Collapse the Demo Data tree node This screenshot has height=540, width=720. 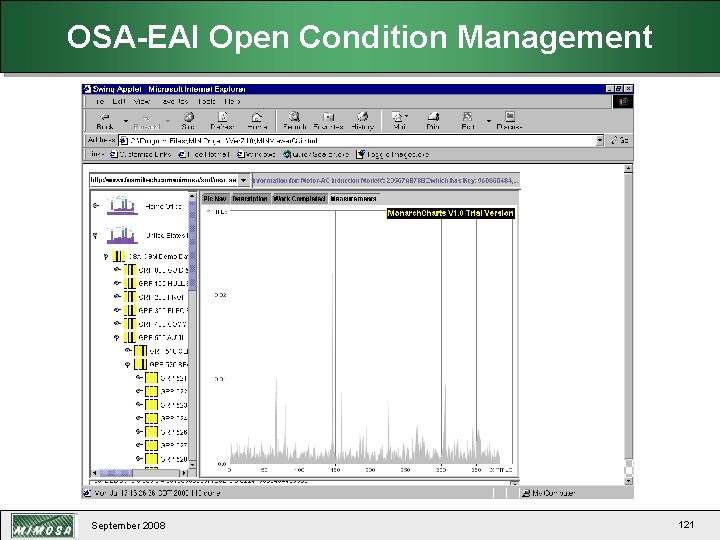click(x=106, y=256)
